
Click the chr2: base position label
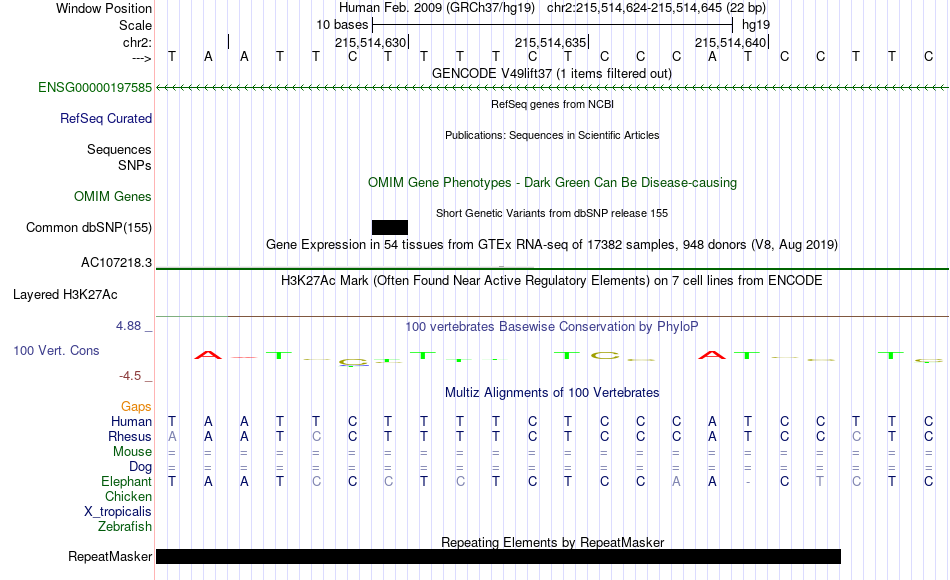[137, 42]
